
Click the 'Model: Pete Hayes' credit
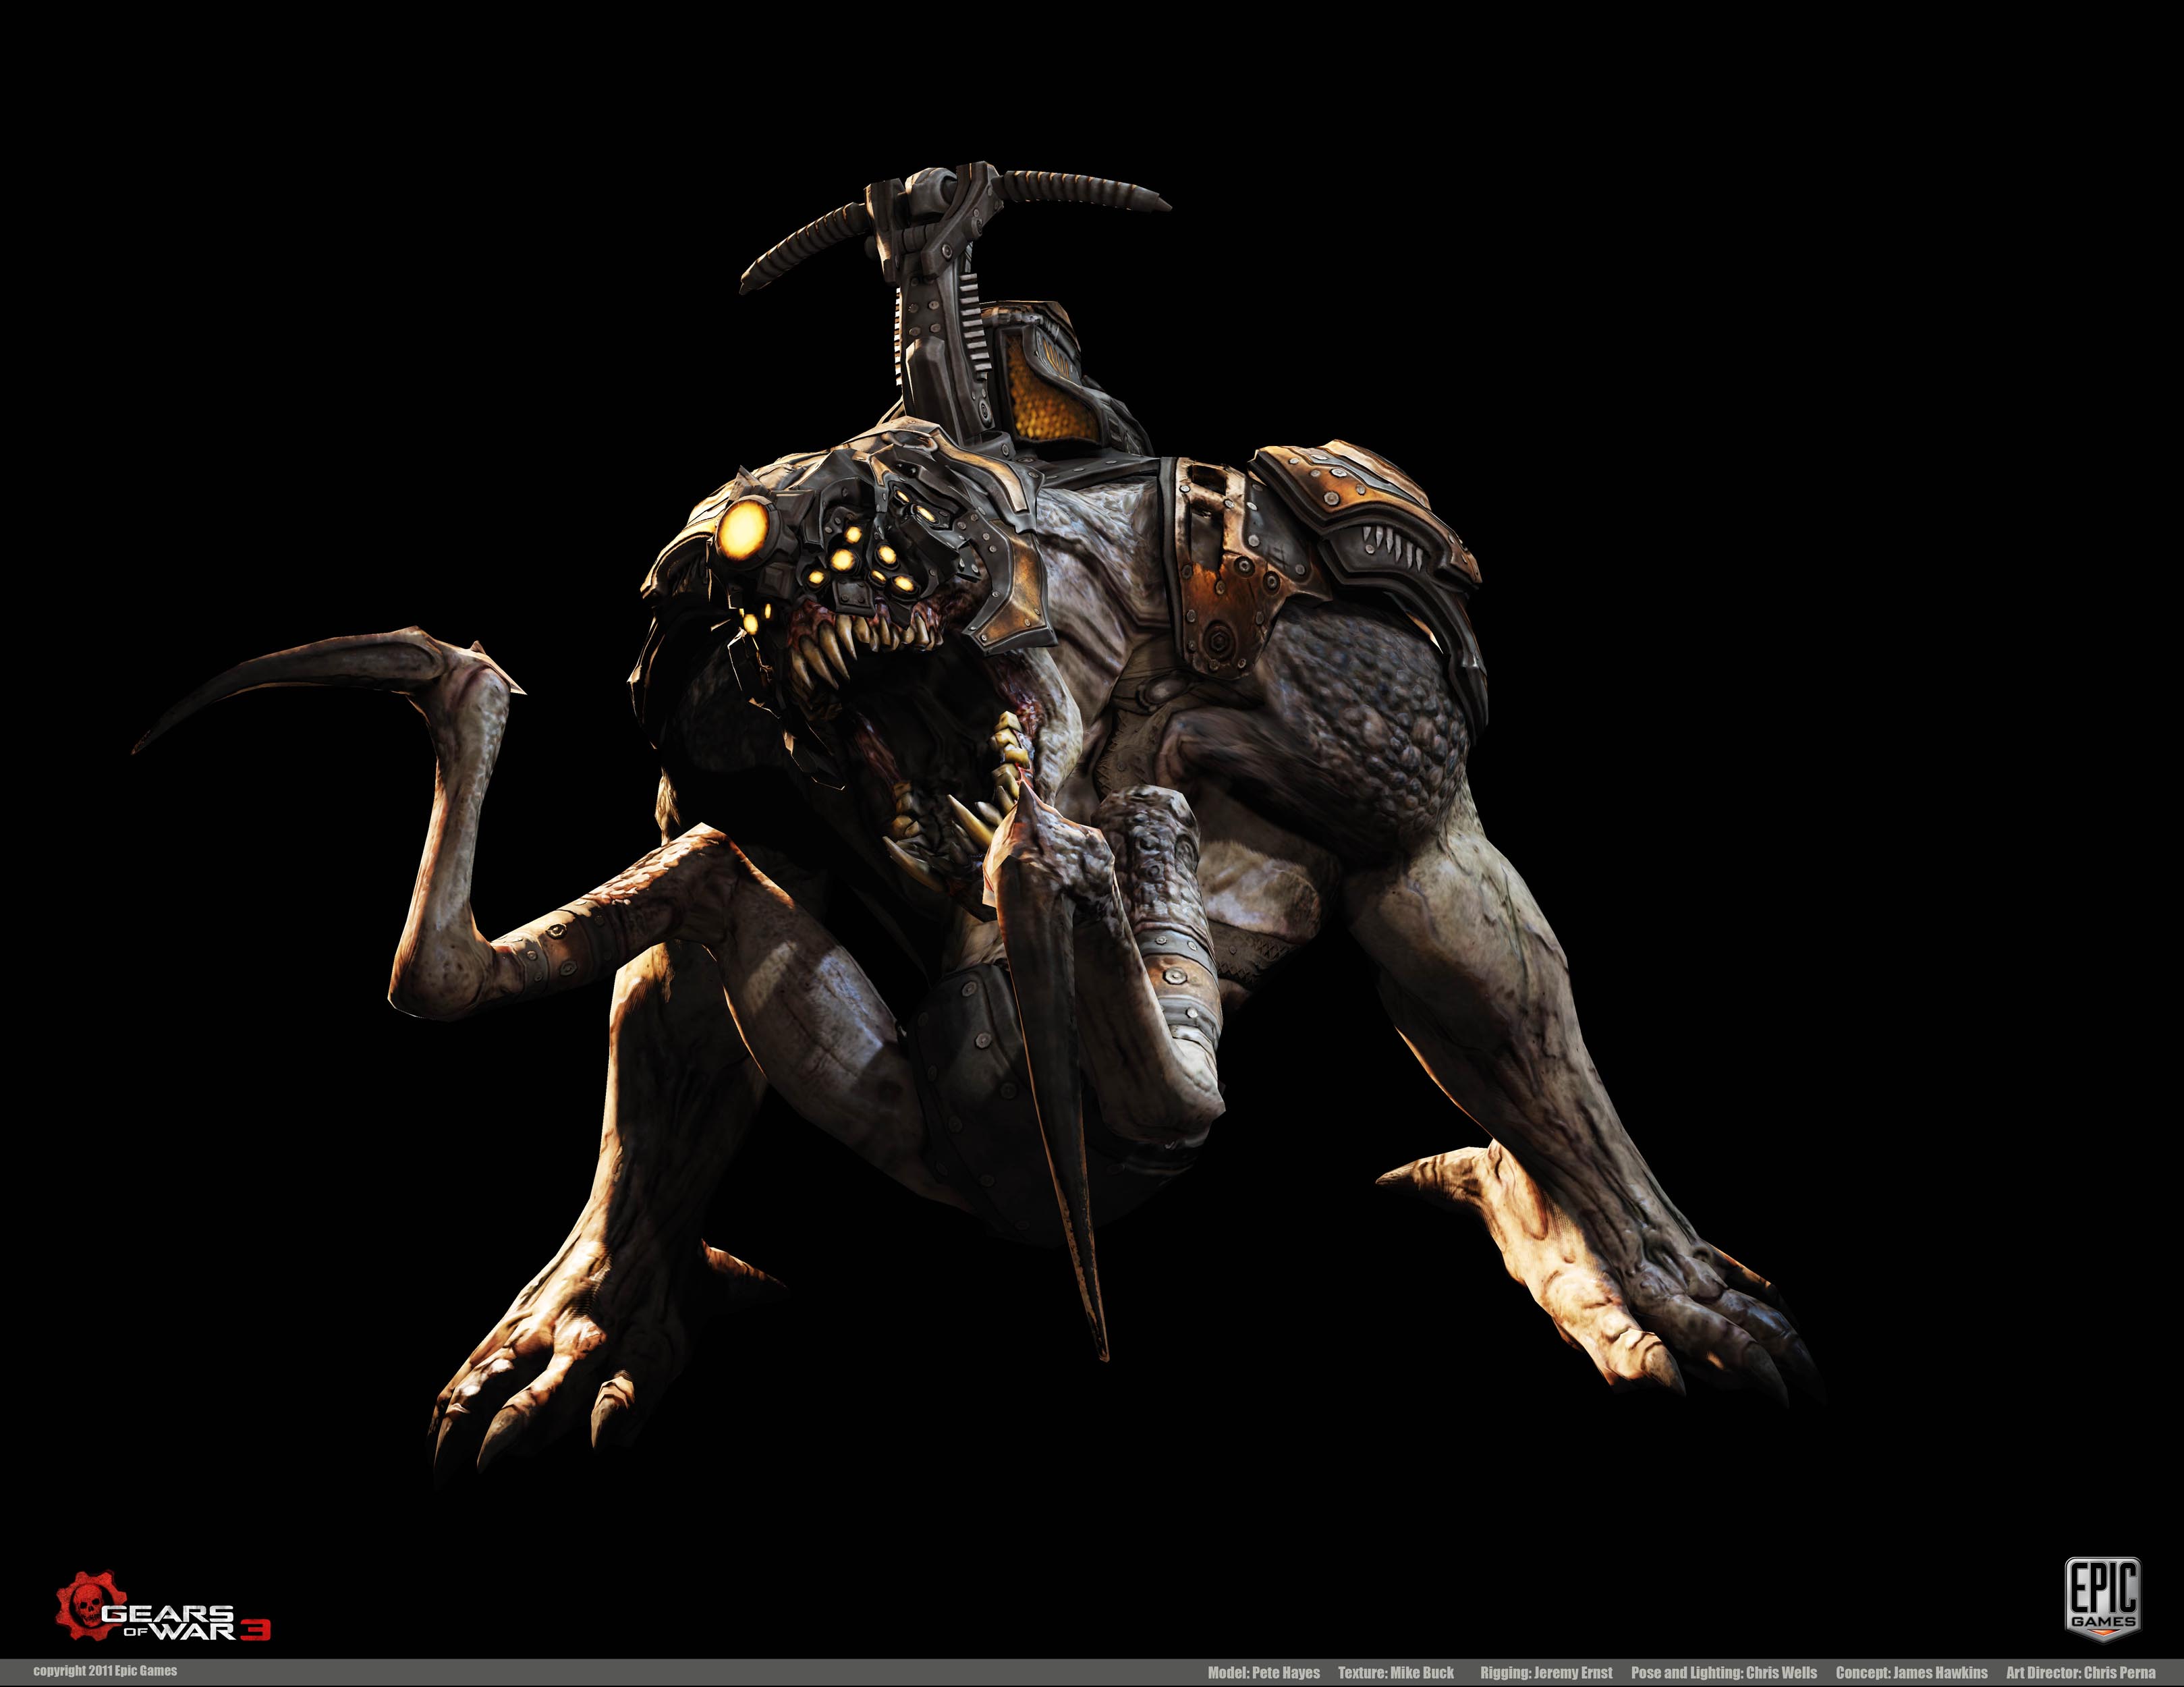[x=1263, y=1673]
